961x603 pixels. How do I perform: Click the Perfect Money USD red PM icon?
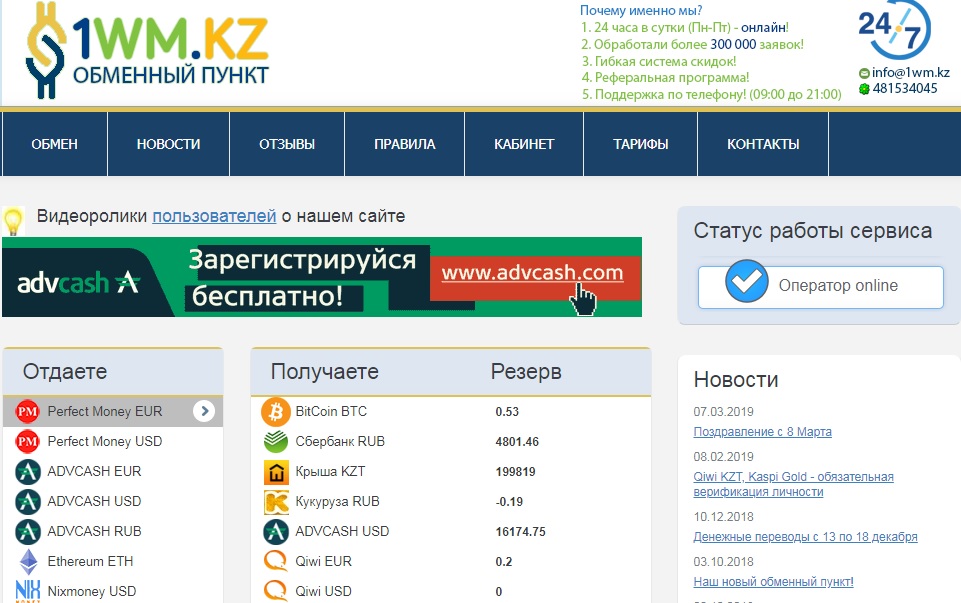coord(28,441)
